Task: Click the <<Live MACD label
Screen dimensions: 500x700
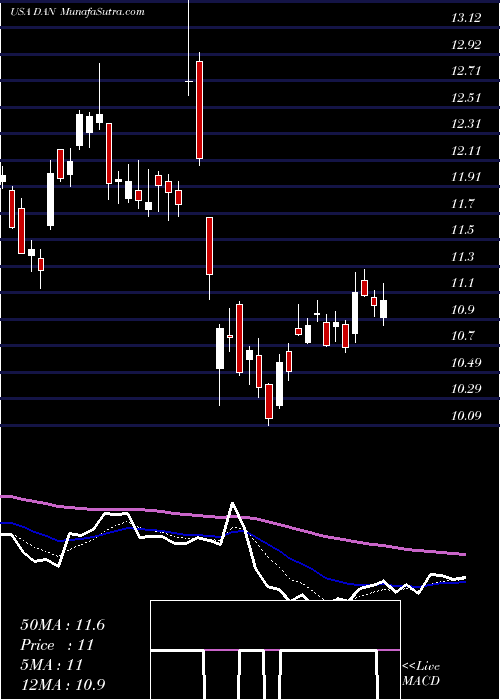Action: point(421,674)
